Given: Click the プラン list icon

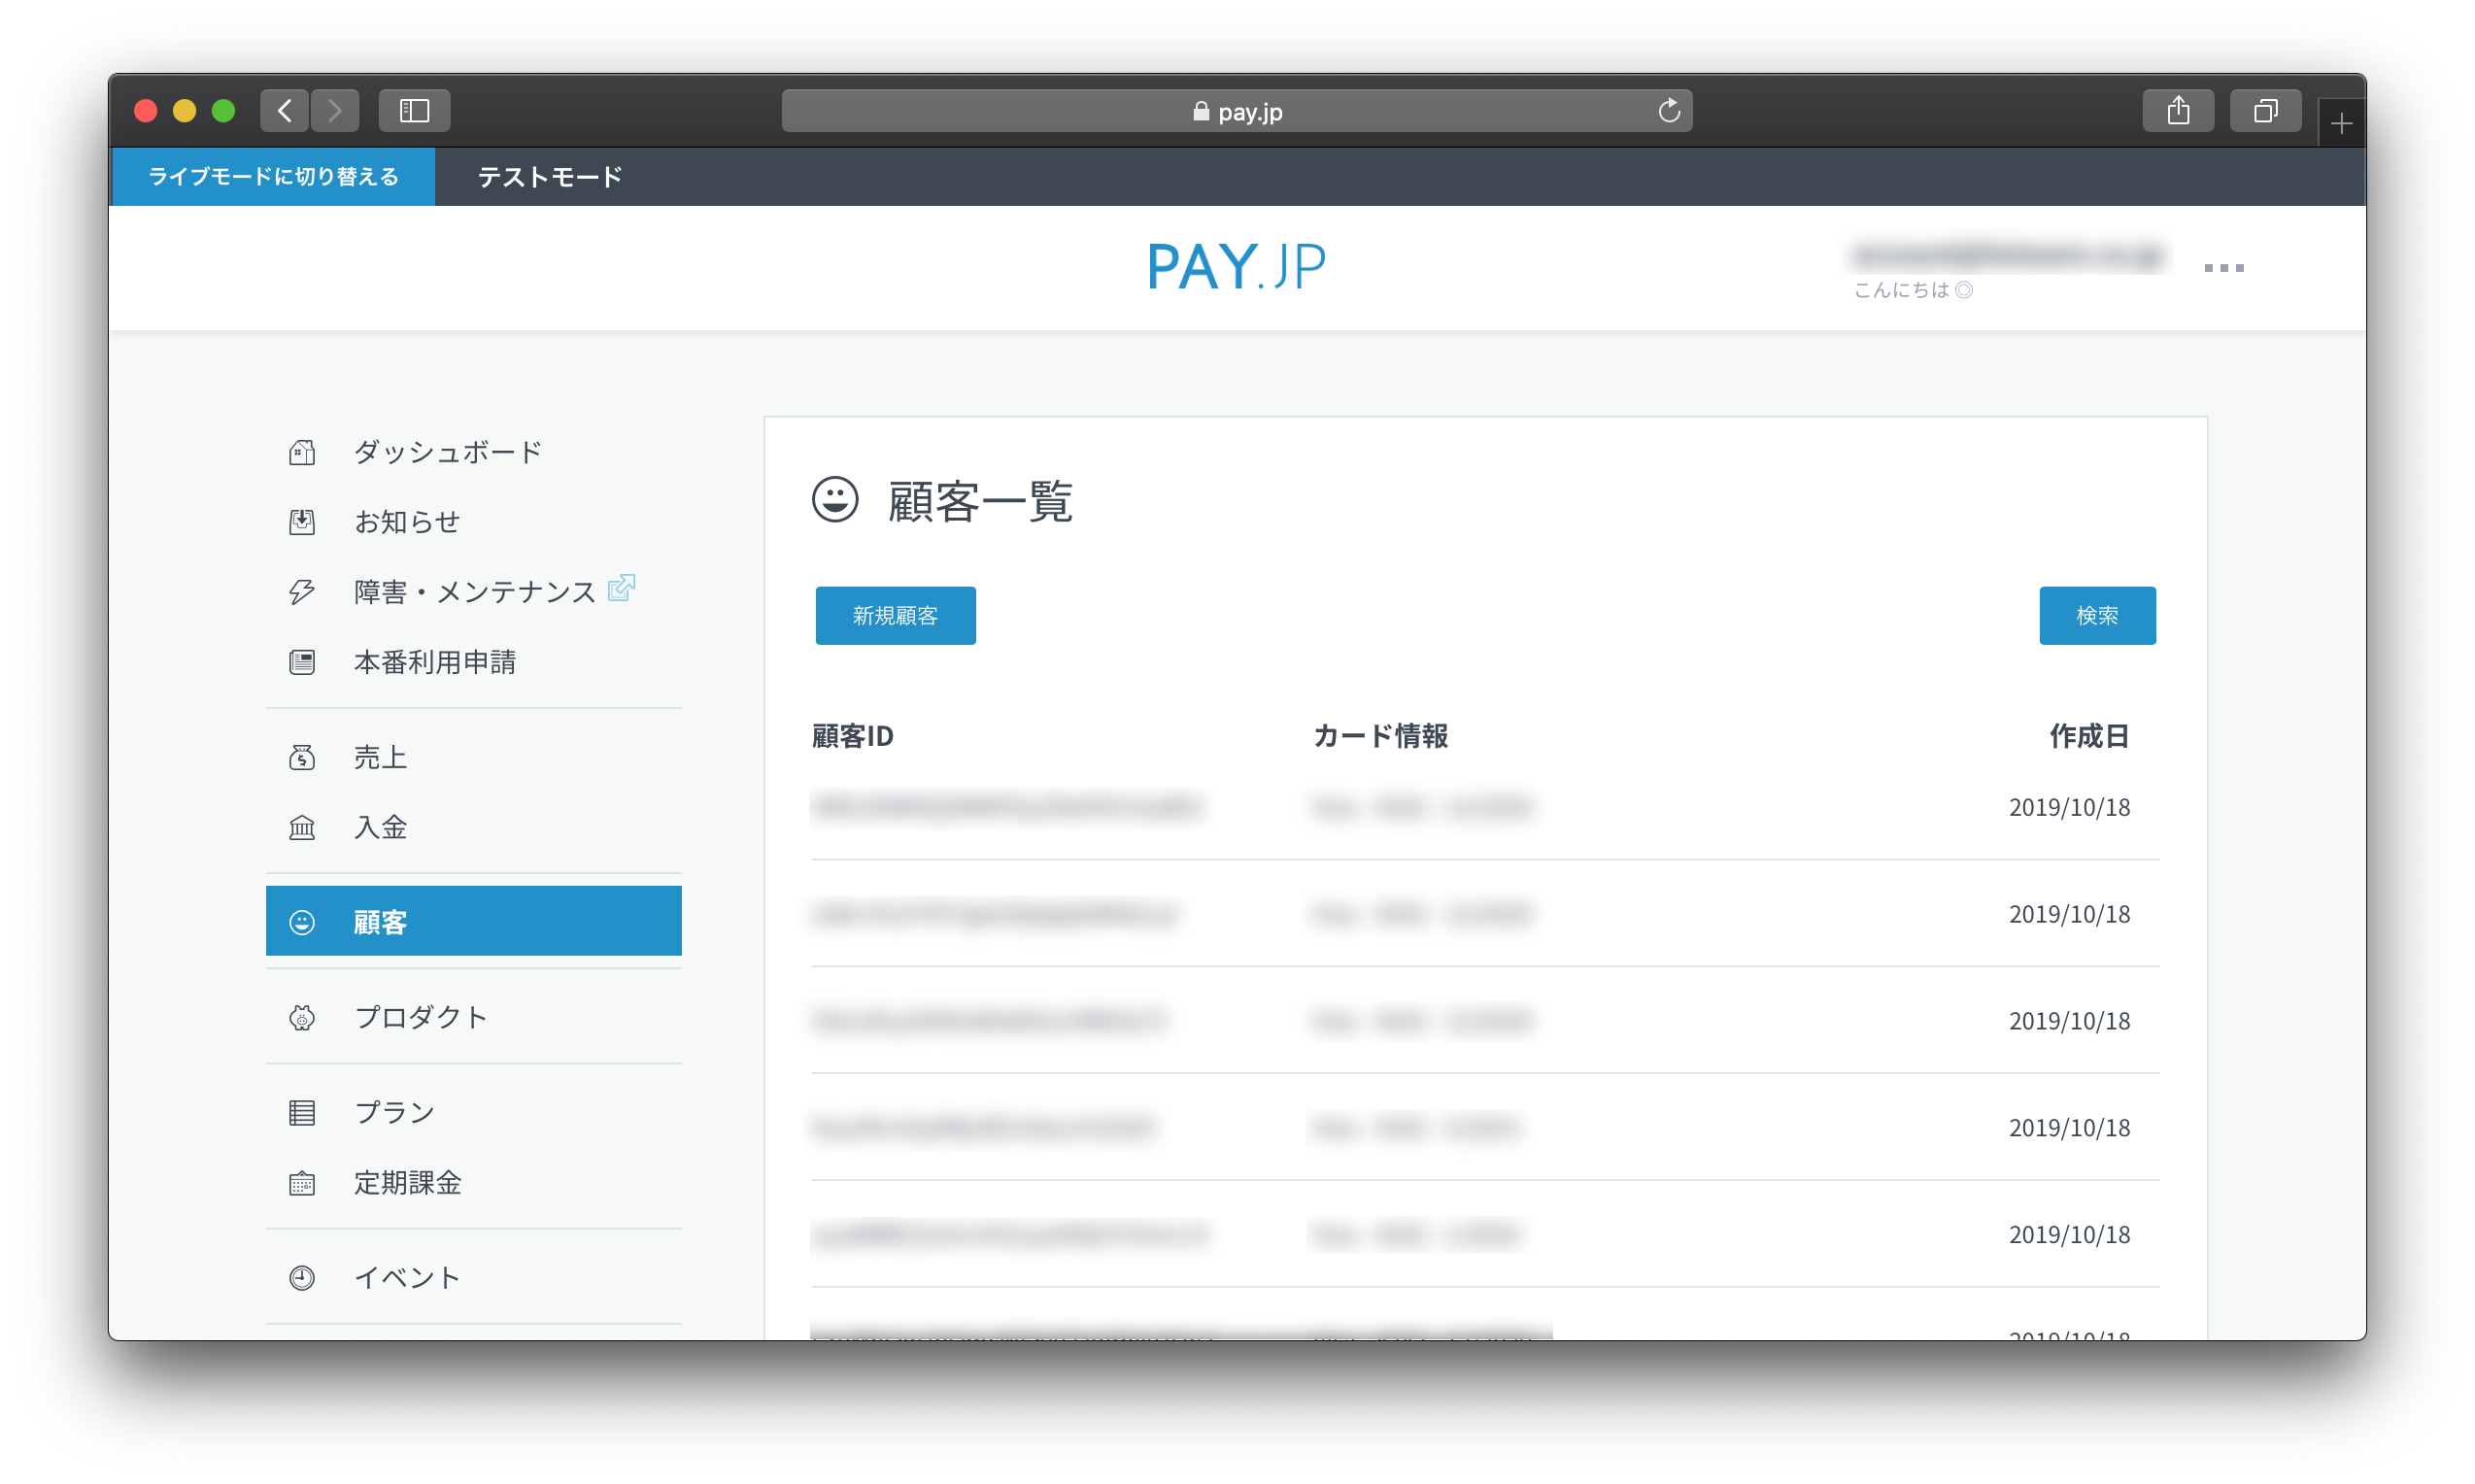Looking at the screenshot, I should pyautogui.click(x=302, y=1112).
